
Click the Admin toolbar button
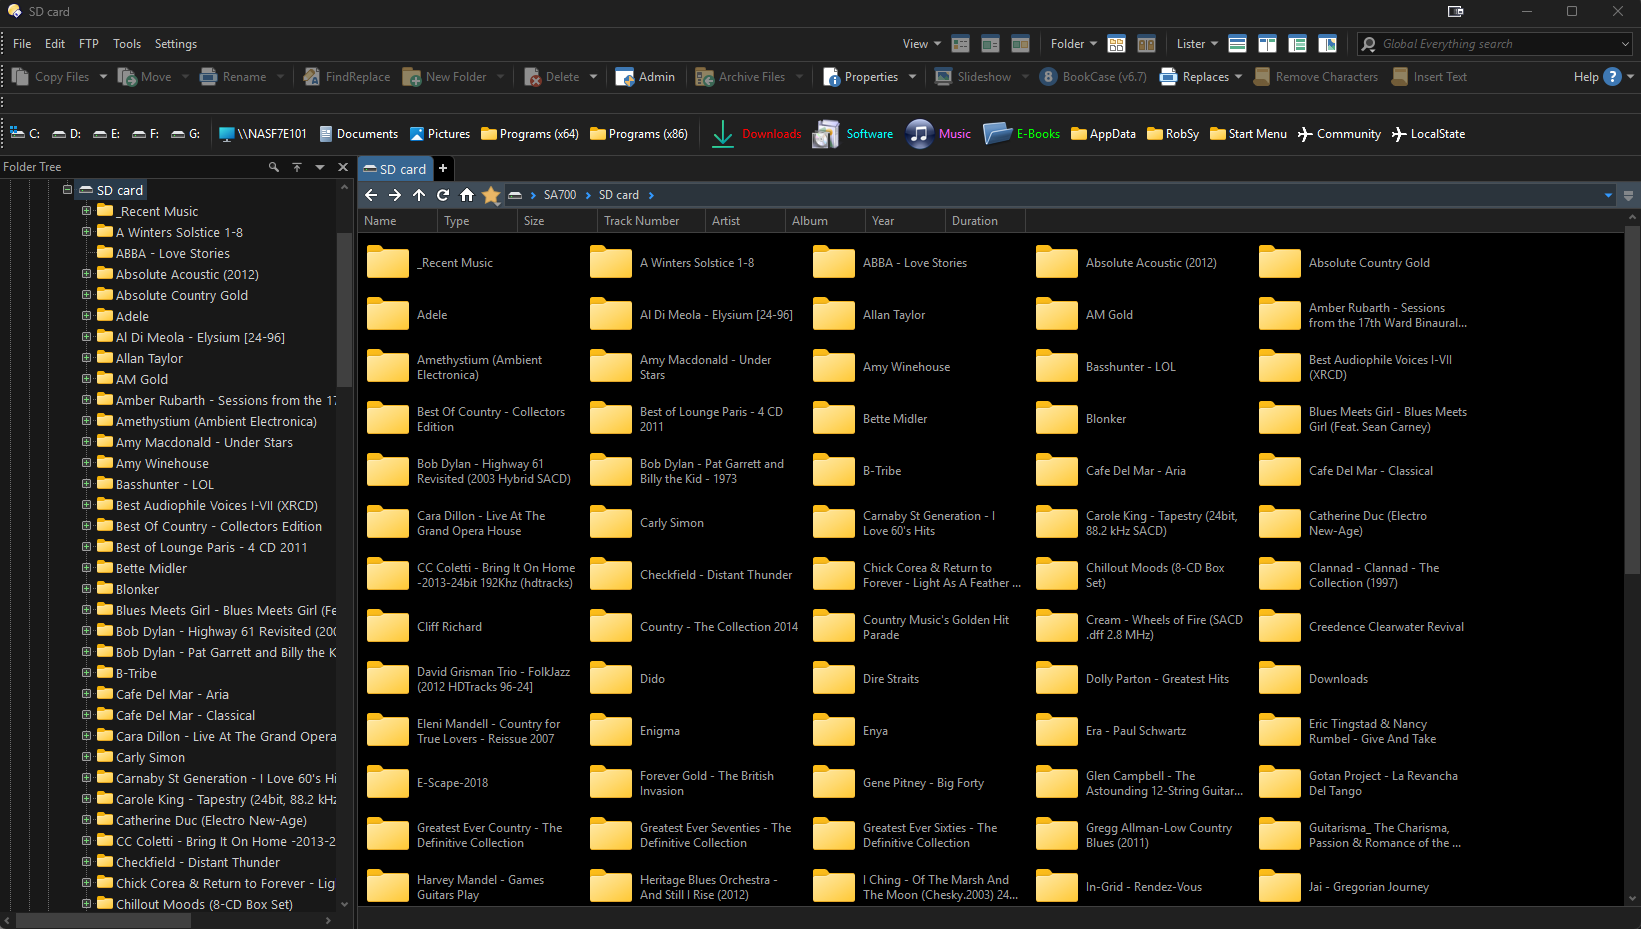click(645, 77)
